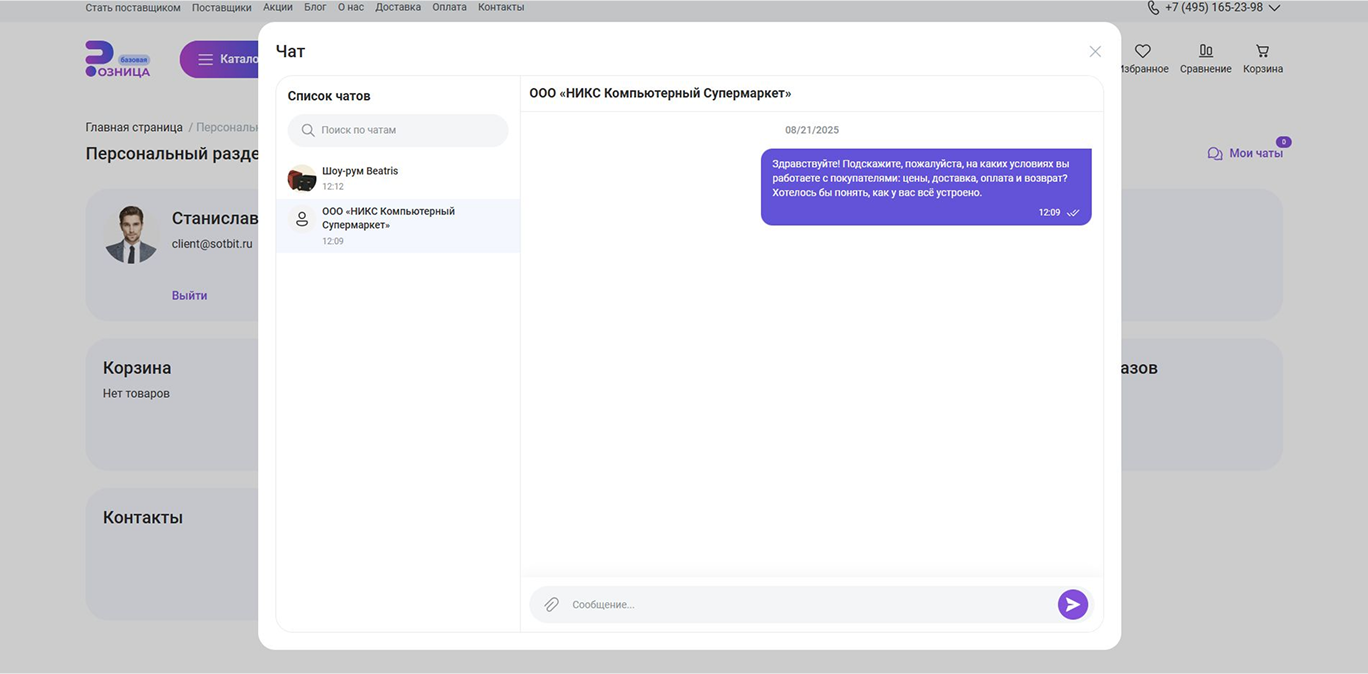1368x674 pixels.
Task: Click Нет товаров text in Корзина card
Action: (136, 394)
